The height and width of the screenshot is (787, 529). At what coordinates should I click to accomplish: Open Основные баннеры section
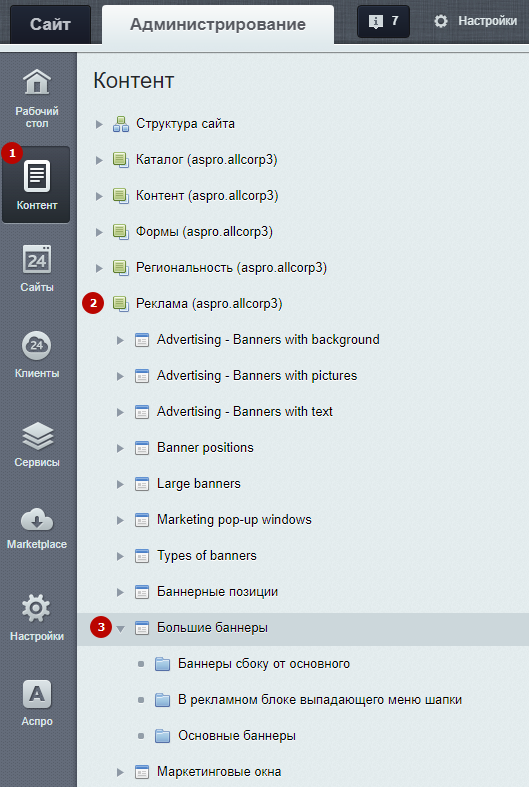tap(237, 736)
